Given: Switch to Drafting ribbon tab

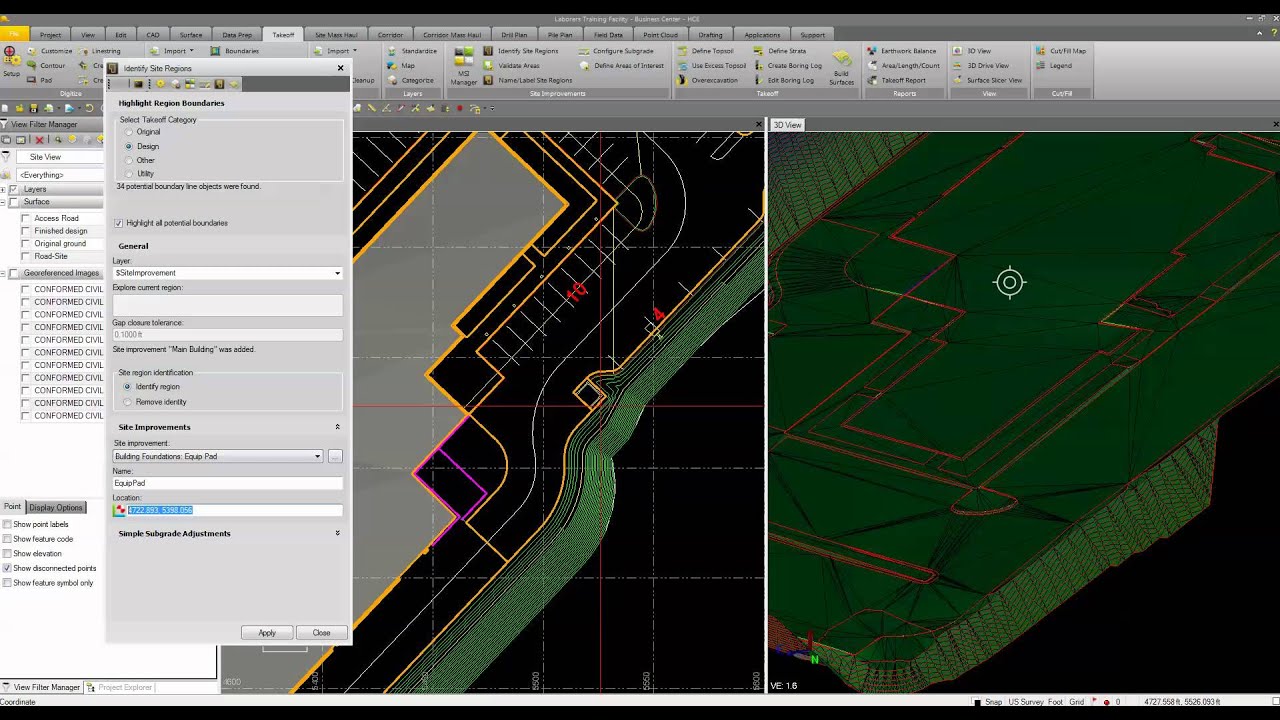Looking at the screenshot, I should pyautogui.click(x=710, y=35).
